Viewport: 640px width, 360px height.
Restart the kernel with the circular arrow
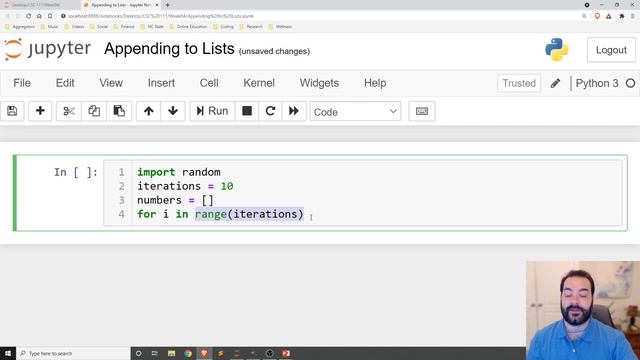tap(270, 111)
